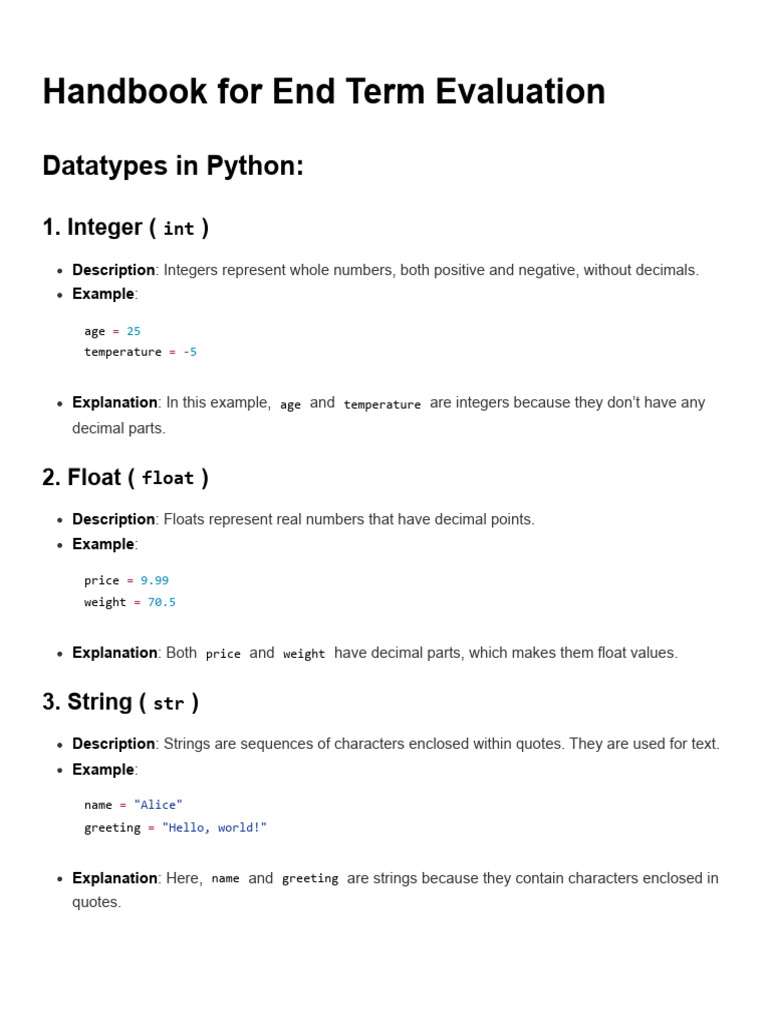The width and height of the screenshot is (768, 1024).
Task: Click the 'temperature = -5' code line
Action: tap(140, 352)
